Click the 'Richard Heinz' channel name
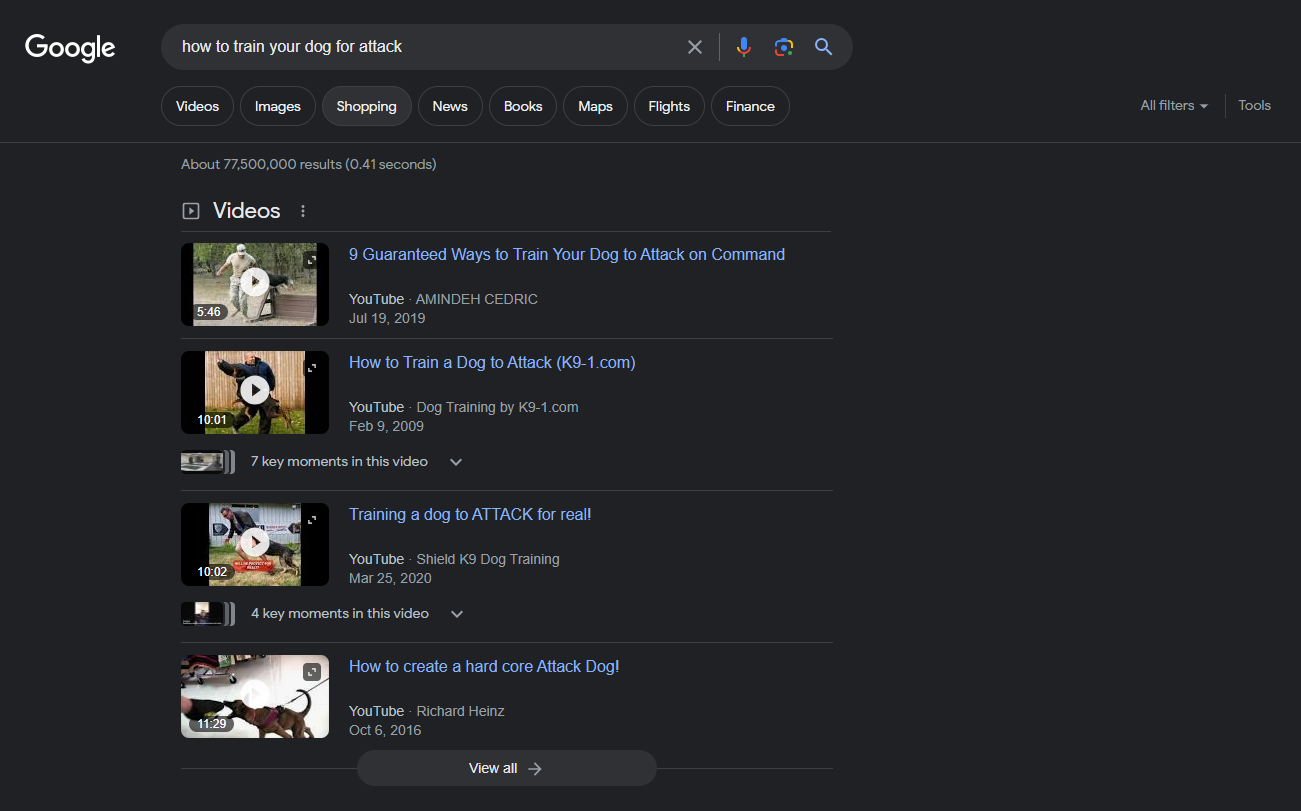 [460, 711]
